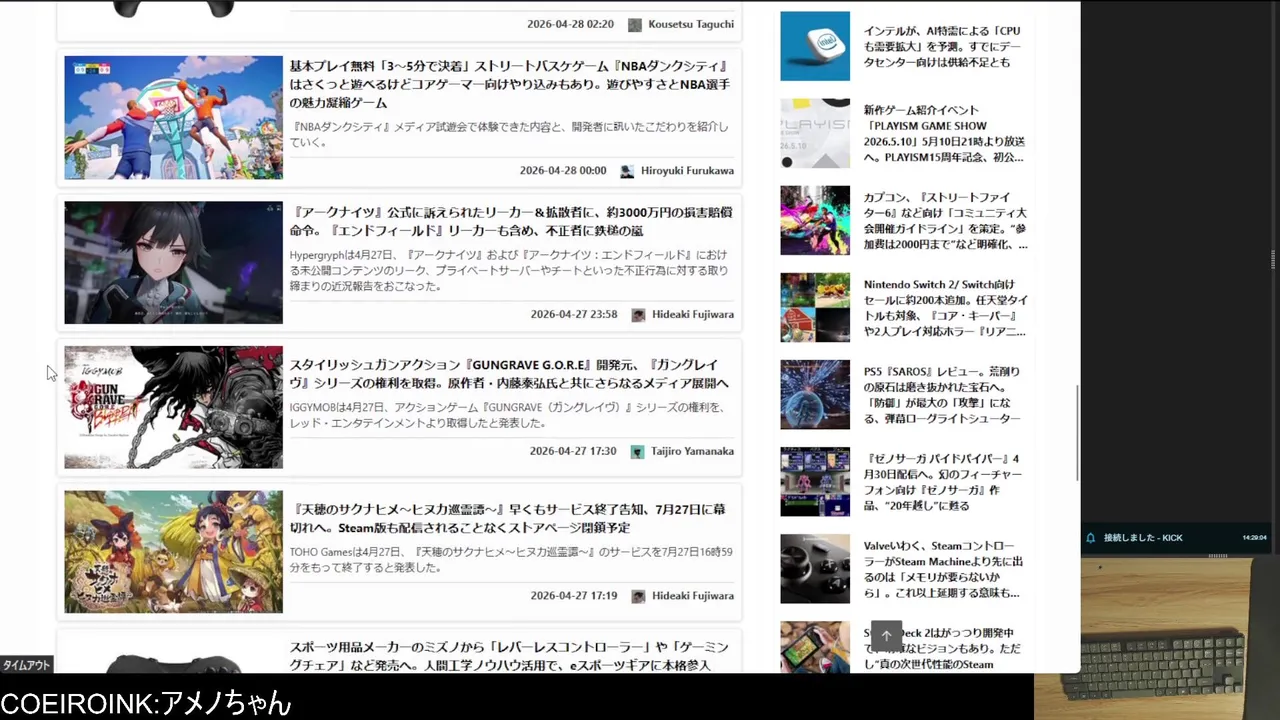Open the Valve Steamコントローラー sidebar headline
The height and width of the screenshot is (720, 1280).
(x=943, y=568)
